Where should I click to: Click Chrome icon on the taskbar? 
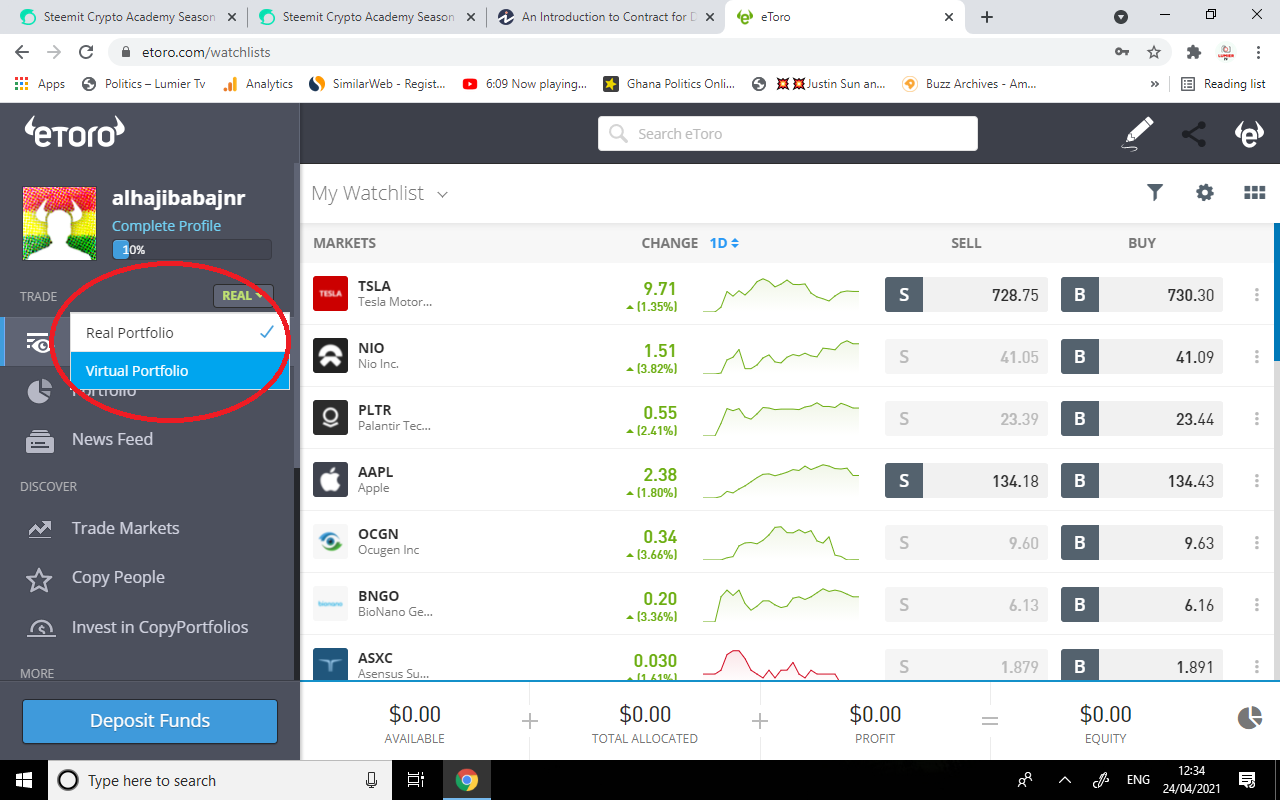[466, 780]
